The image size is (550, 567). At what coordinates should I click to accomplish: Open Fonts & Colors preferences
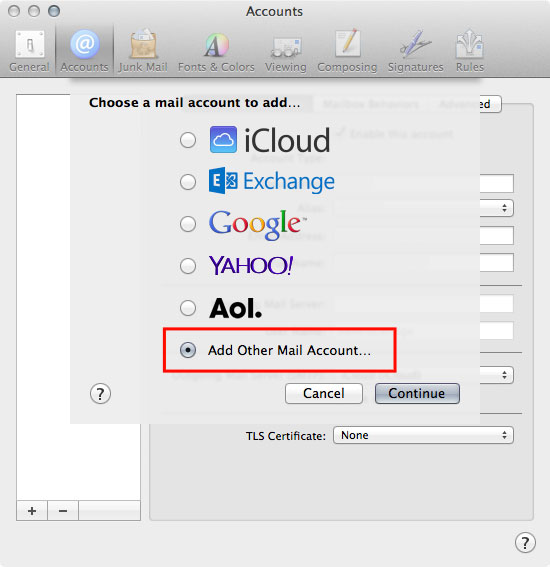pos(216,51)
